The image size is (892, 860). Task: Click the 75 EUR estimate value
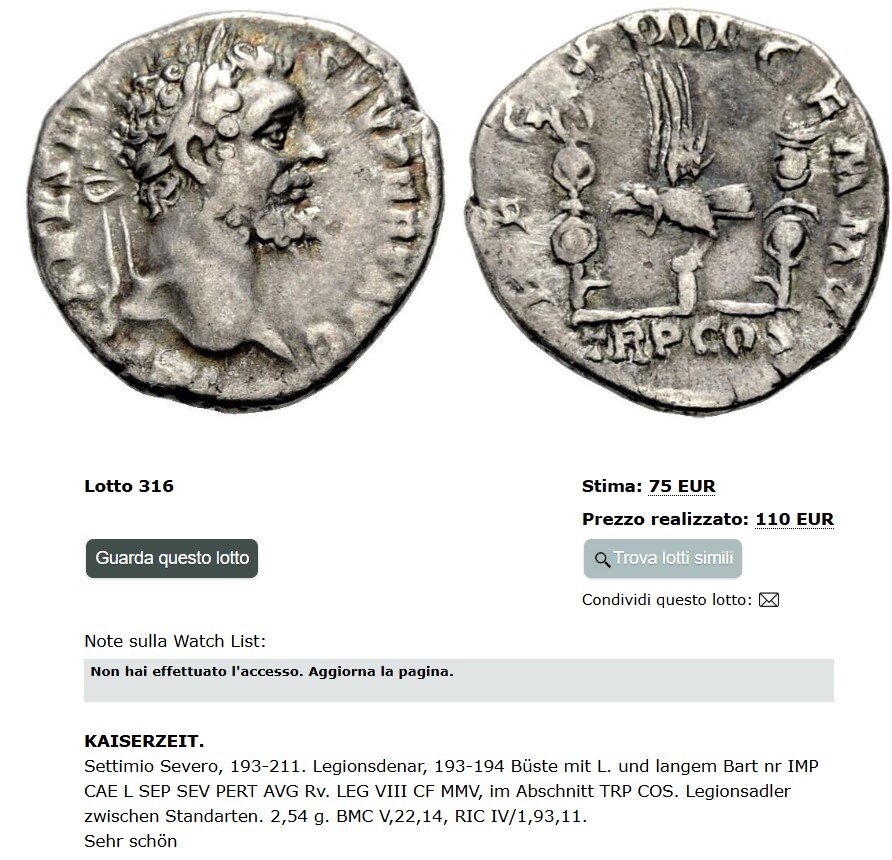point(682,486)
